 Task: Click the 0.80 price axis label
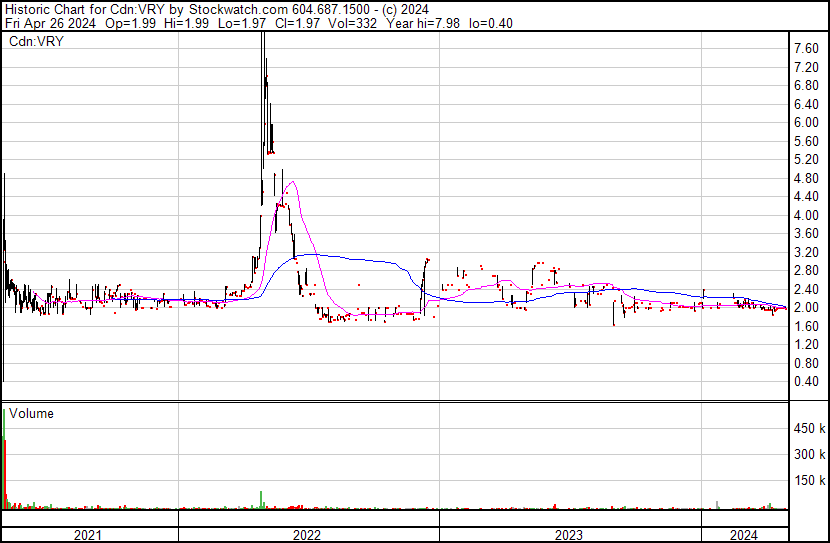point(806,363)
